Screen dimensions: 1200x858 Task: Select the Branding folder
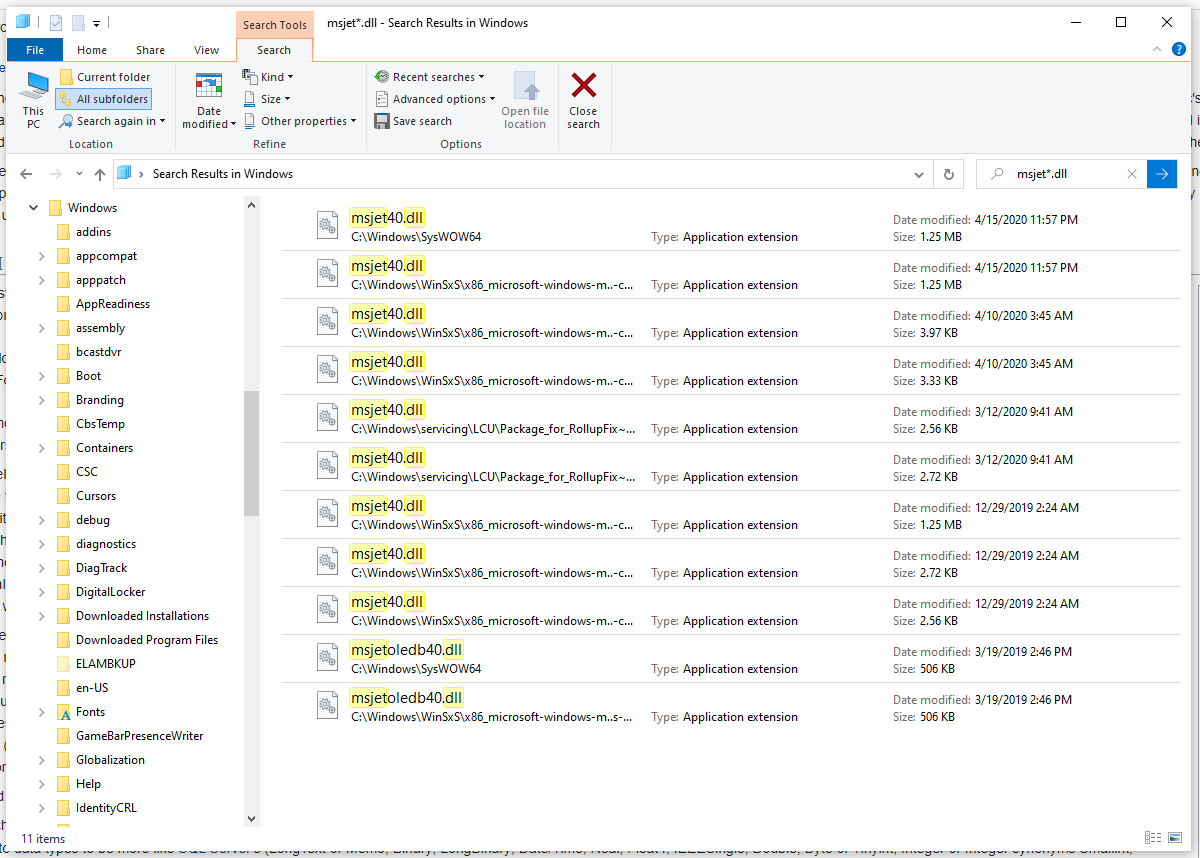[99, 400]
